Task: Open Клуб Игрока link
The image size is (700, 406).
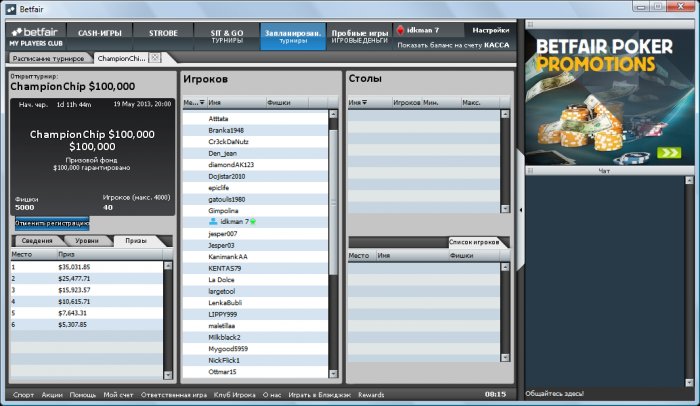Action: (x=234, y=394)
